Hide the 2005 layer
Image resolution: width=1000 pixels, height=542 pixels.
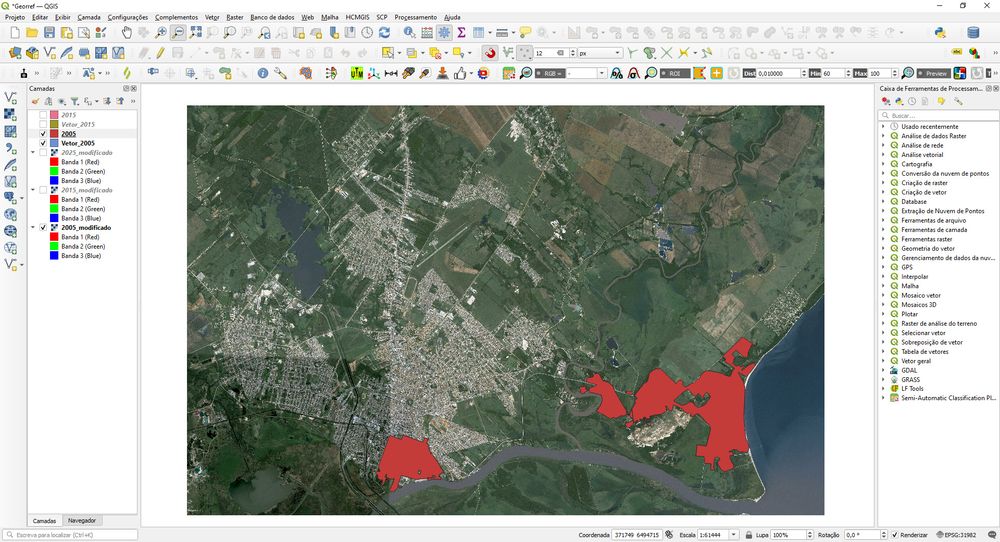(43, 134)
